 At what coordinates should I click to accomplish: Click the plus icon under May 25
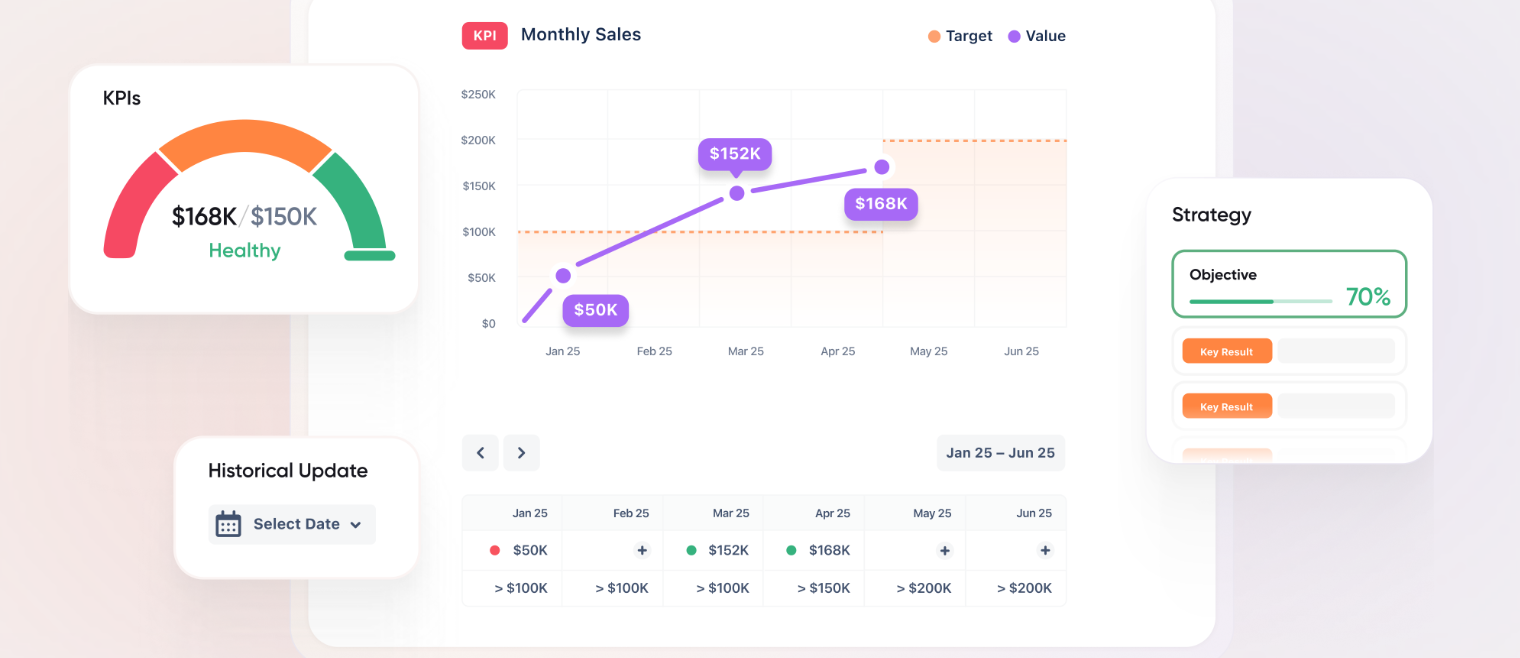click(x=944, y=550)
